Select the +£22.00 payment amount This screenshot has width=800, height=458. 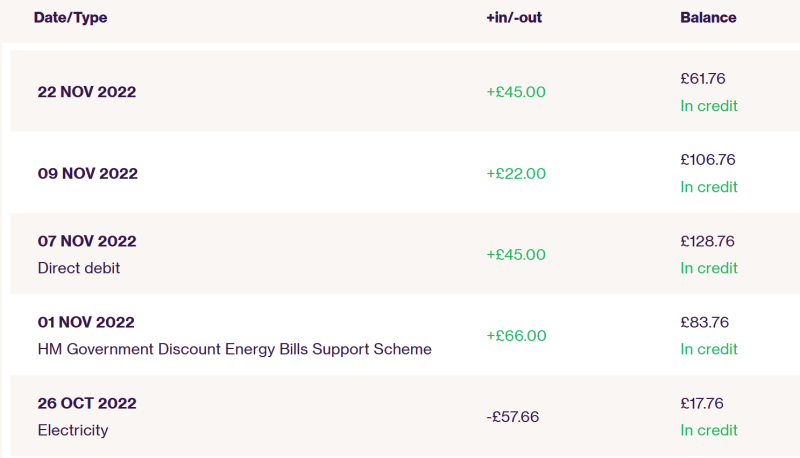coord(516,173)
